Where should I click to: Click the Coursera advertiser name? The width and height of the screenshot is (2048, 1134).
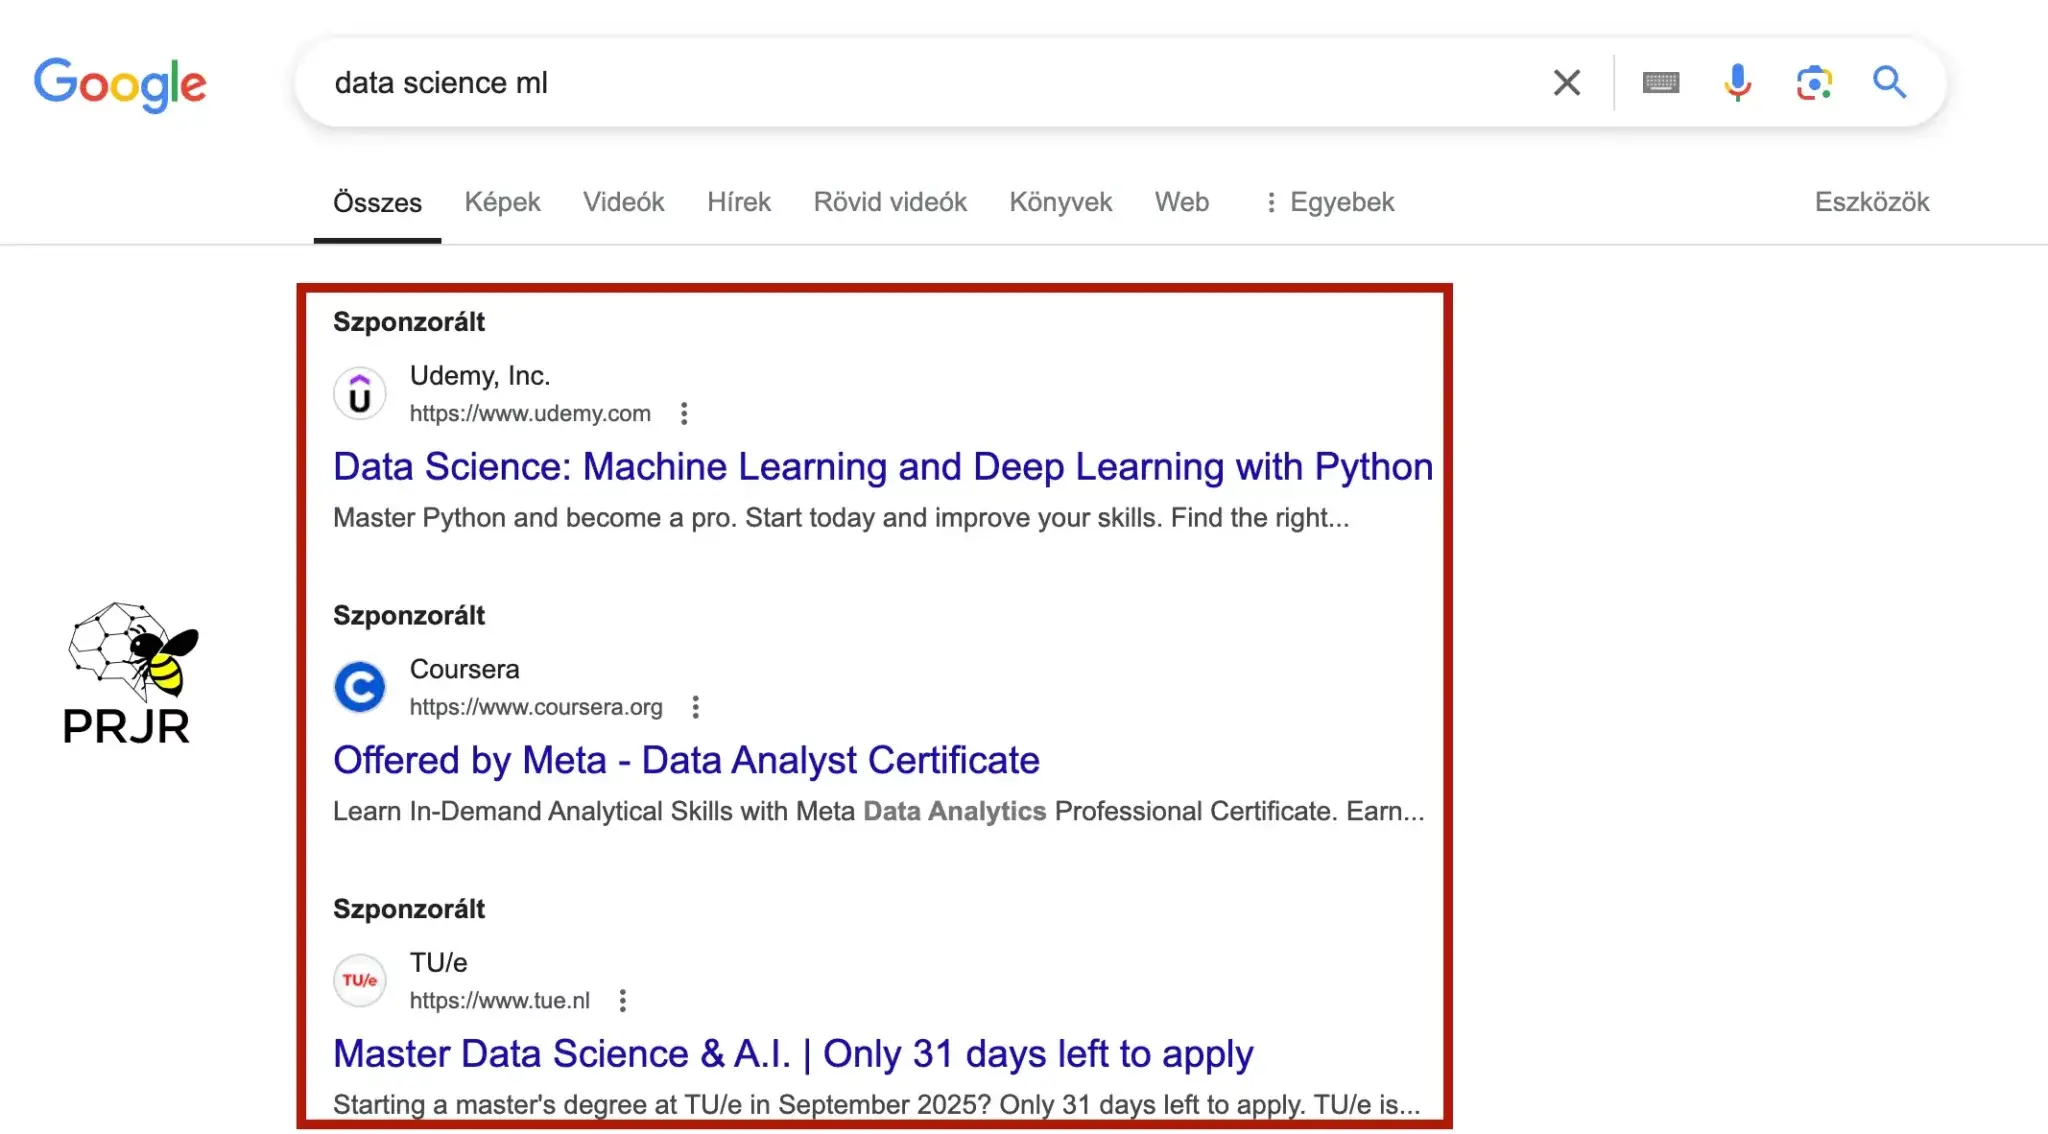[x=465, y=670]
